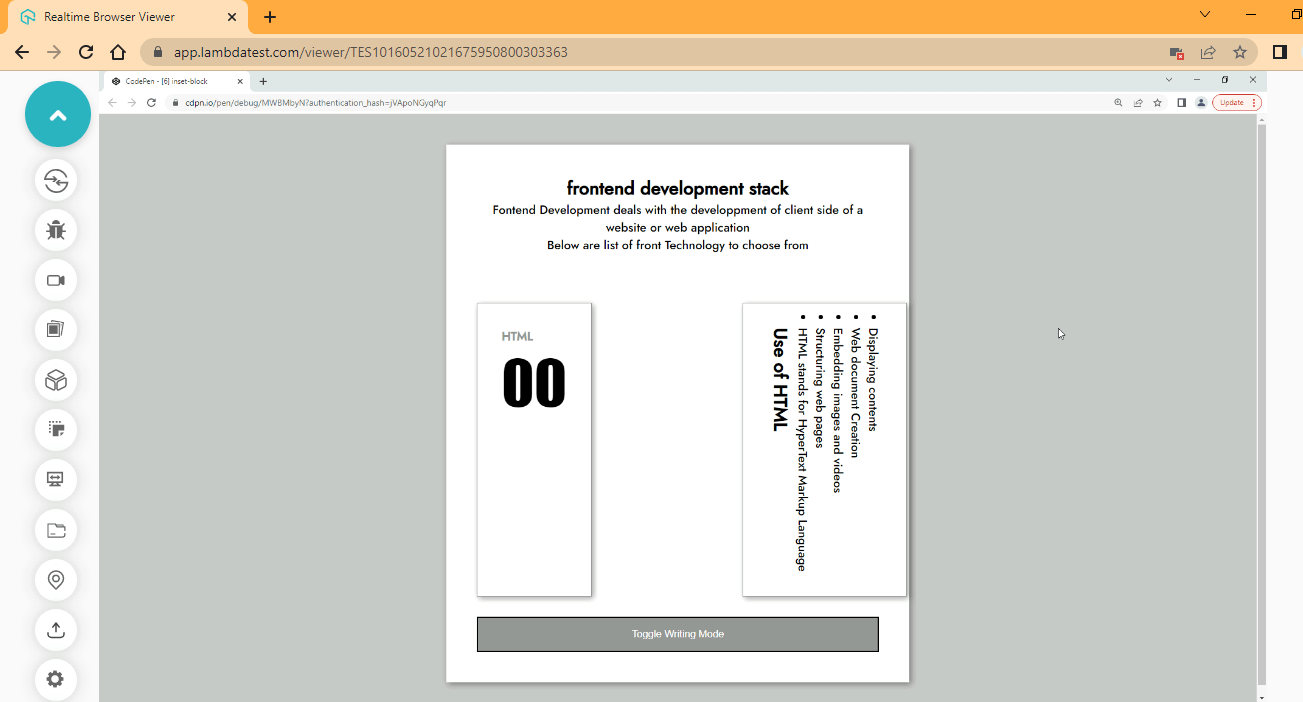This screenshot has height=702, width=1303.
Task: Open the project folder icon
Action: (56, 530)
